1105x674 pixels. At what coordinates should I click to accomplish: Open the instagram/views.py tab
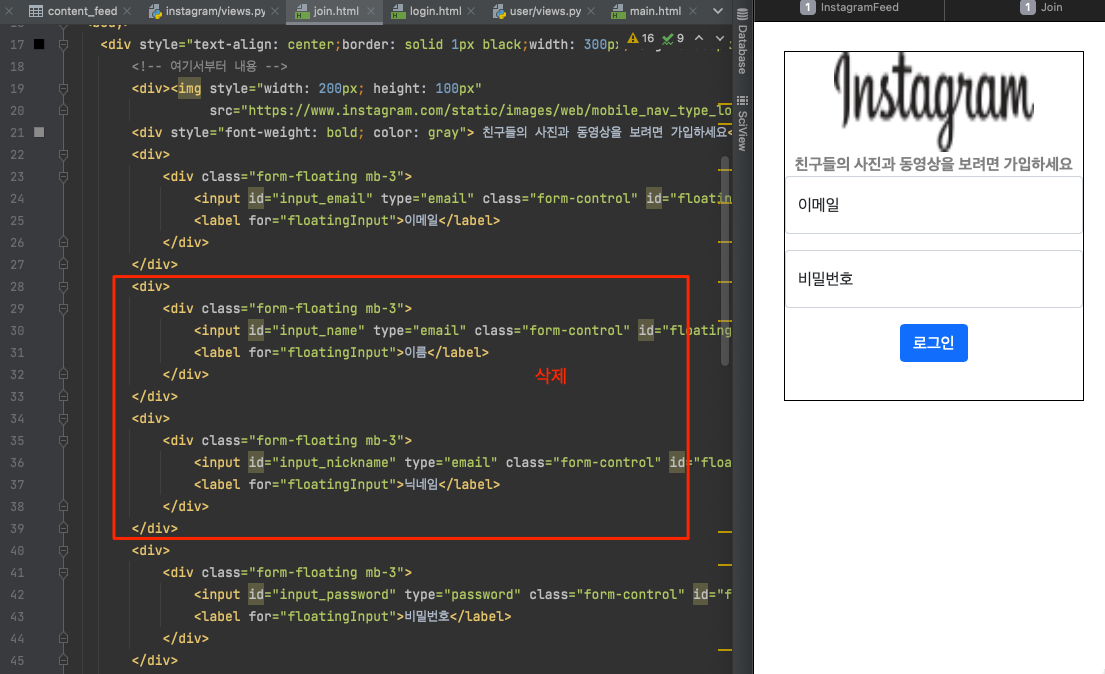[215, 11]
